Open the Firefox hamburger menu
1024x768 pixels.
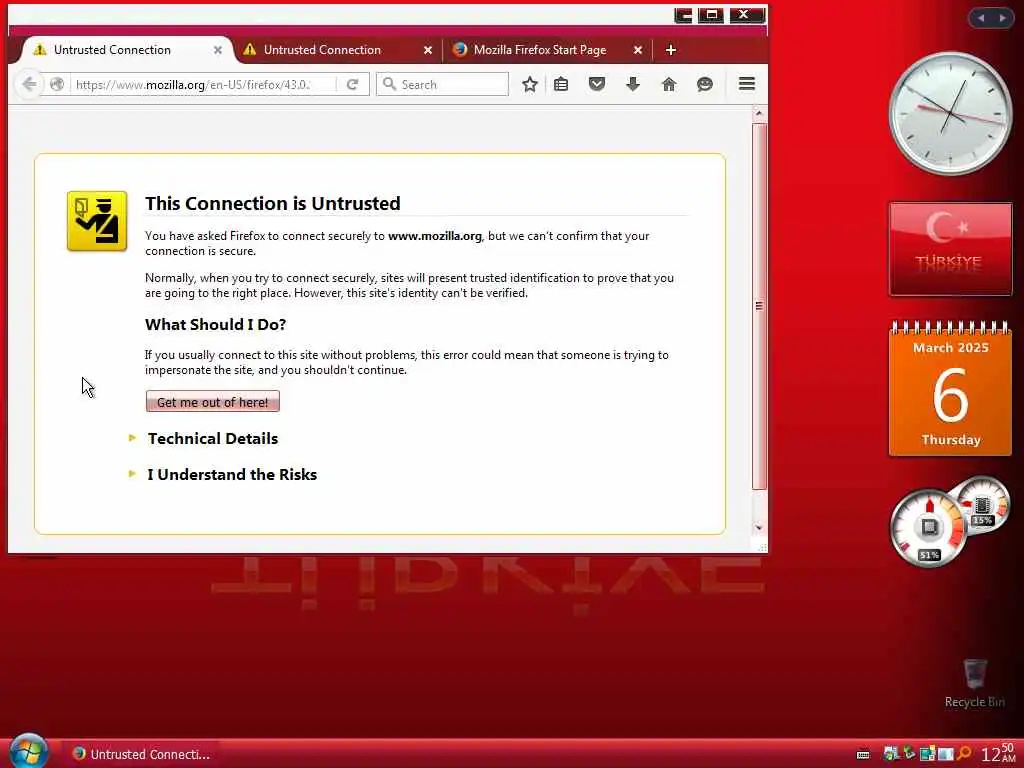click(x=746, y=84)
